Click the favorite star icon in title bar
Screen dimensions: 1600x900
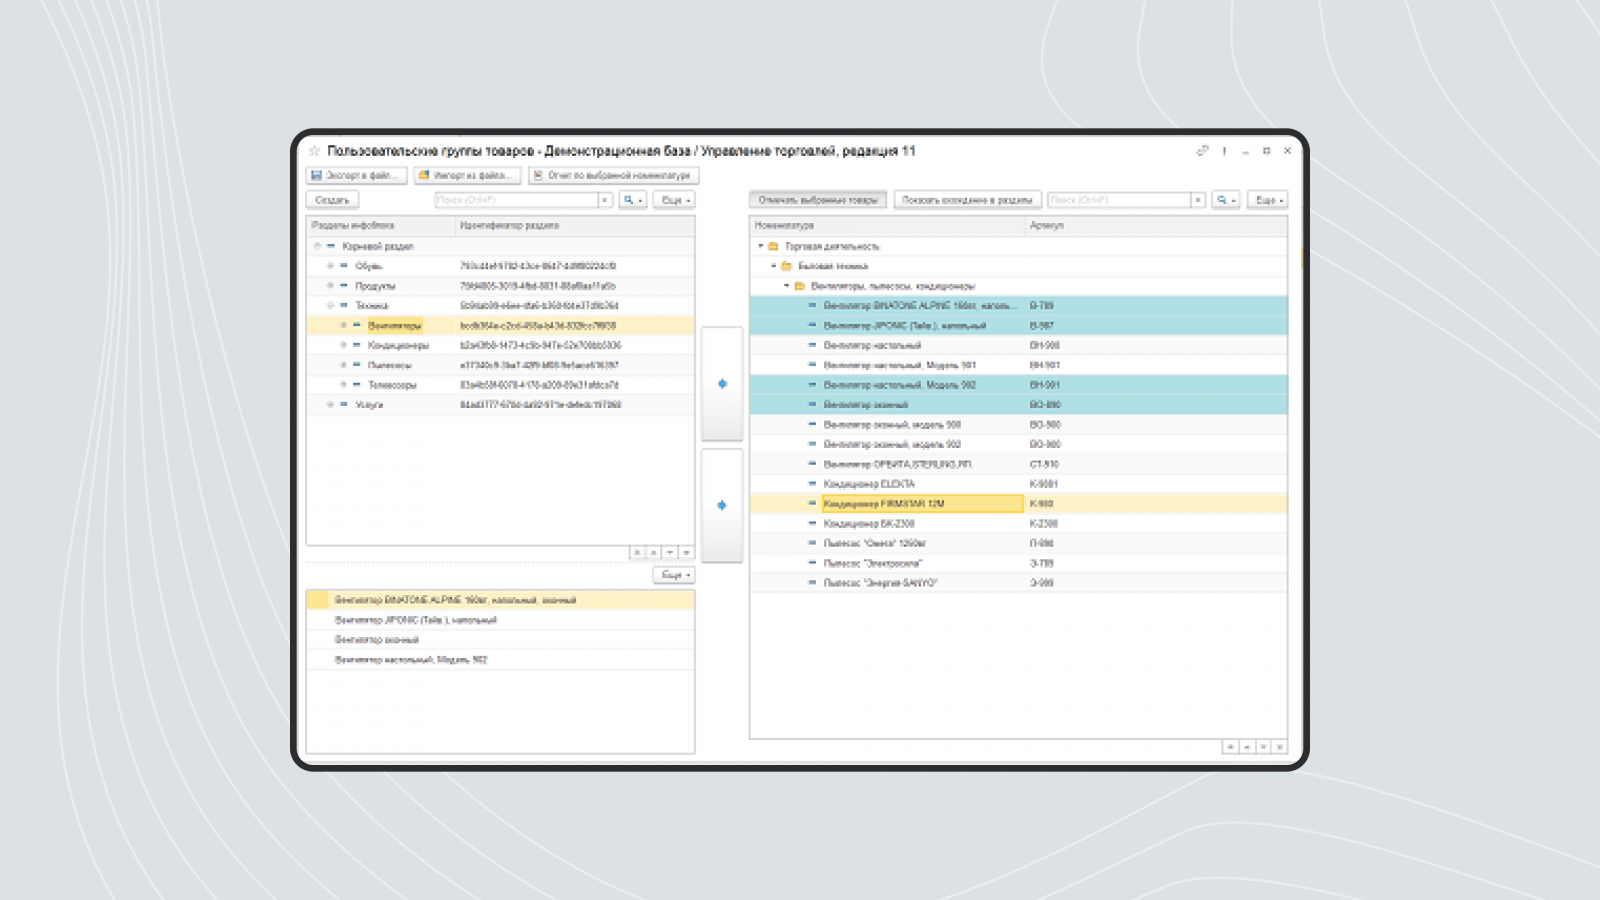[314, 151]
